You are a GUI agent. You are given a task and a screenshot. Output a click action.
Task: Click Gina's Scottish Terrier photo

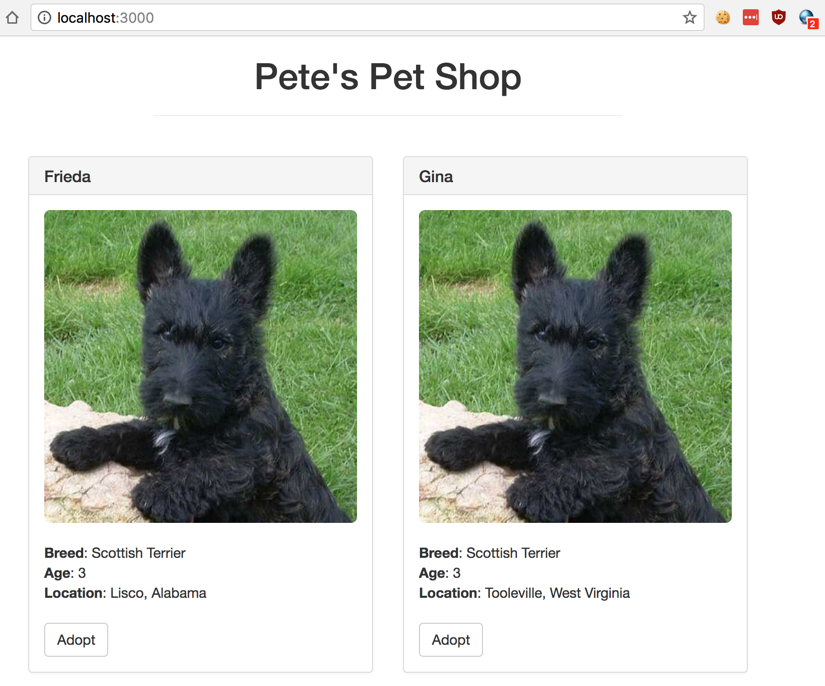tap(575, 366)
